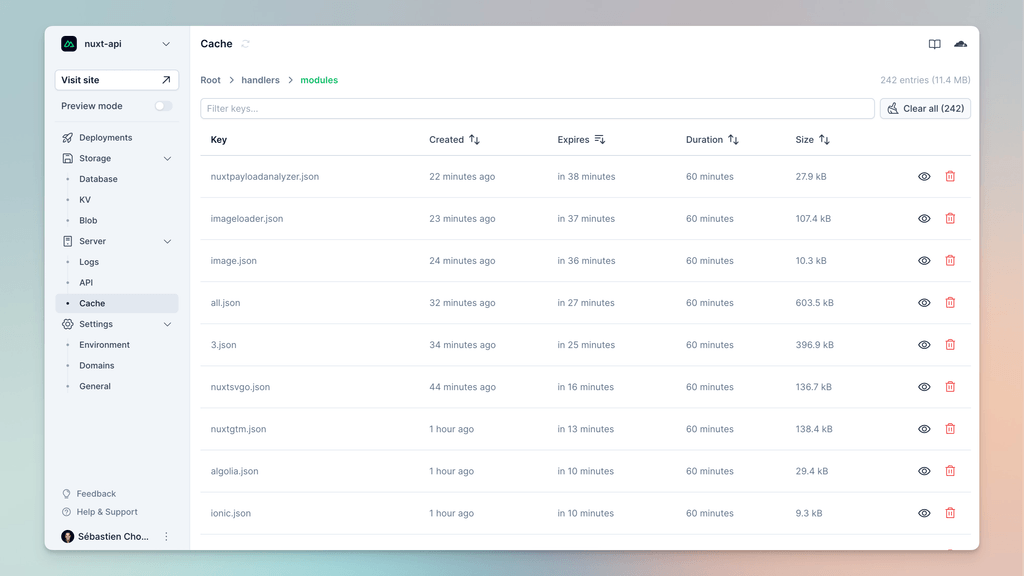The image size is (1024, 576).
Task: Click Clear all 242 entries button
Action: (924, 108)
